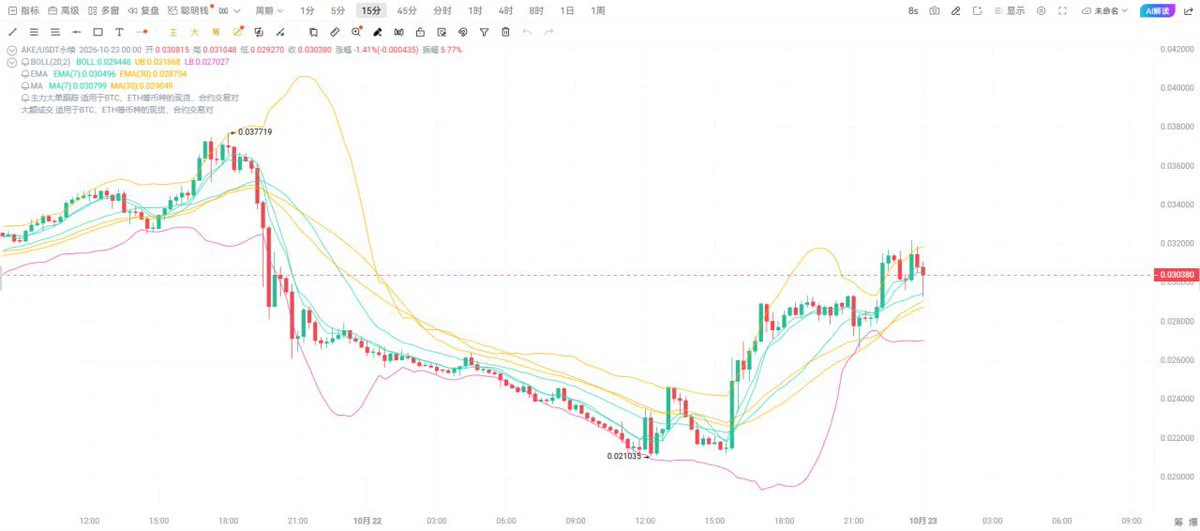The width and height of the screenshot is (1200, 531).
Task: Click the 10月23 date on time axis
Action: [923, 520]
